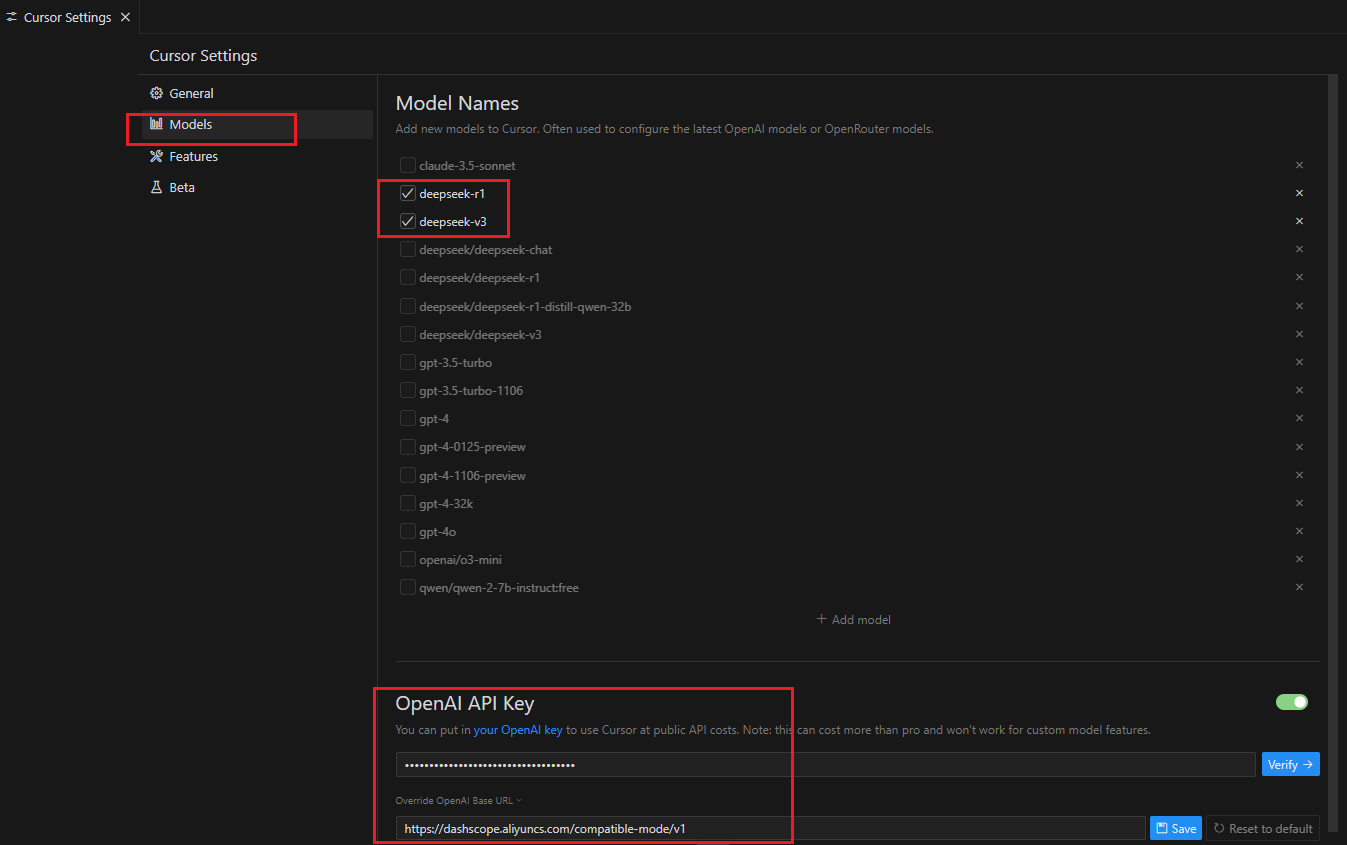
Task: Delete the deepseek-r1 model using its X icon
Action: pyautogui.click(x=1299, y=193)
